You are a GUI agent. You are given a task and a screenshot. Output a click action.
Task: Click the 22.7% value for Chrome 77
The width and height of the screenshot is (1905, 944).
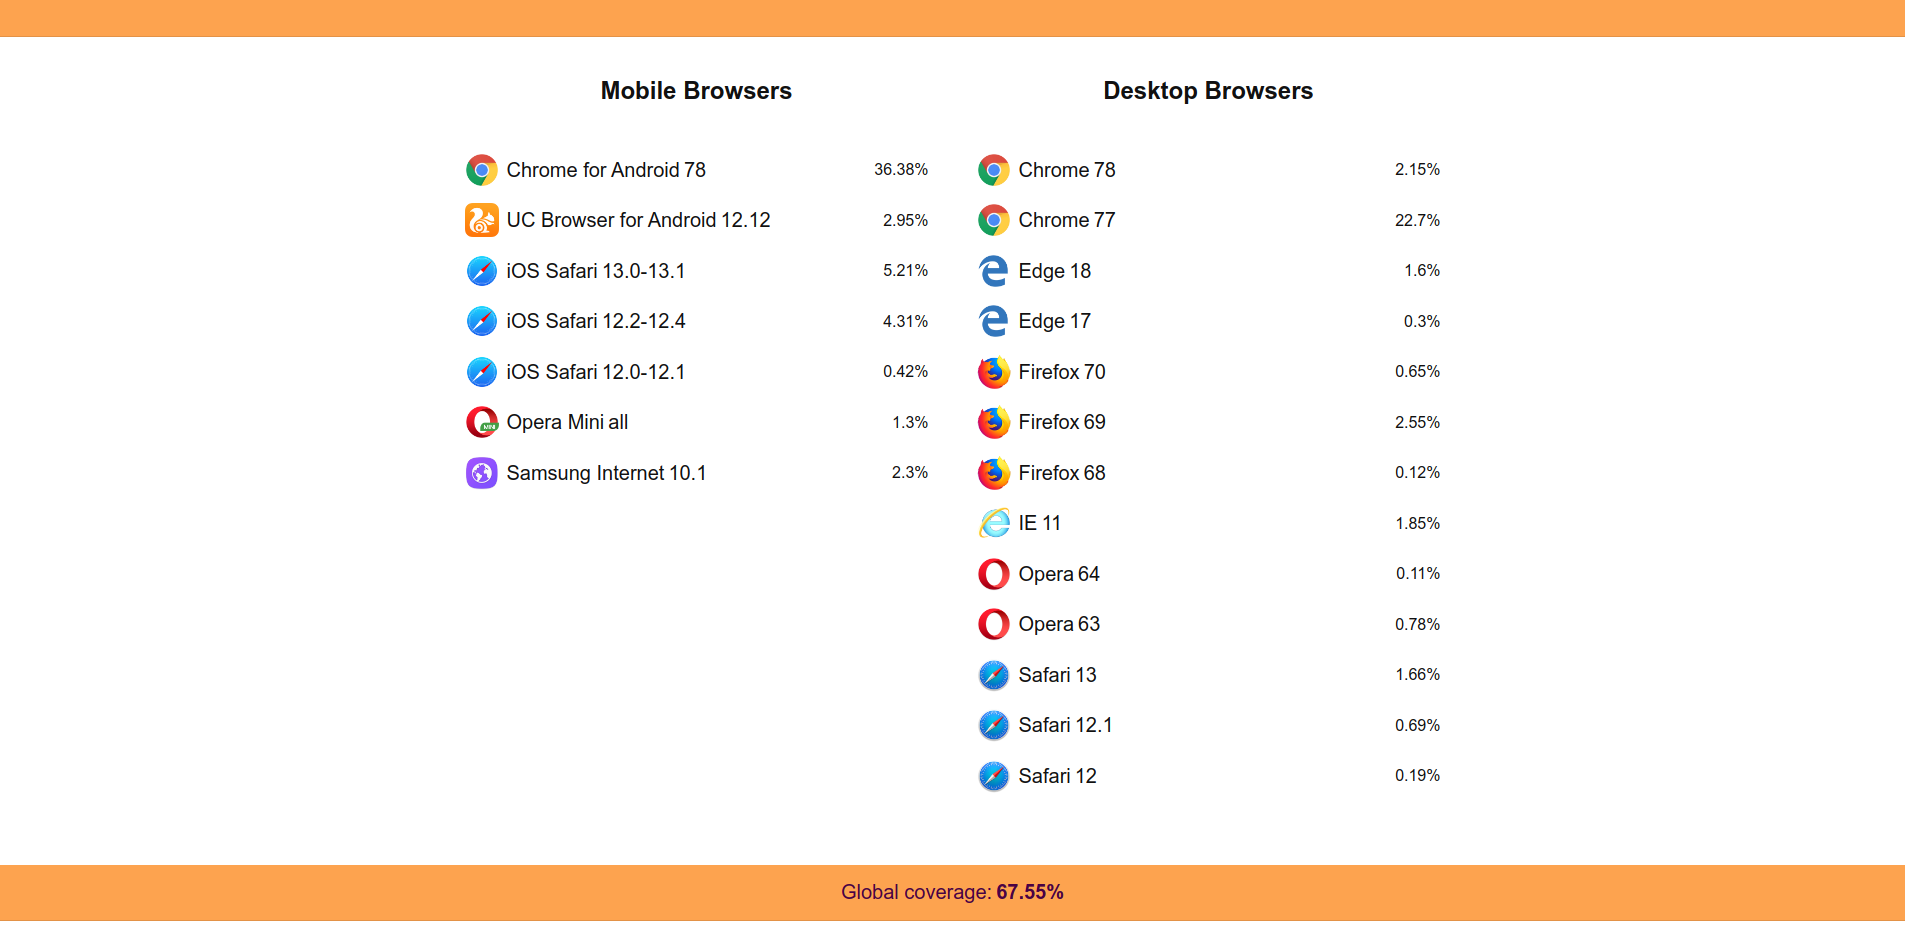point(1418,220)
